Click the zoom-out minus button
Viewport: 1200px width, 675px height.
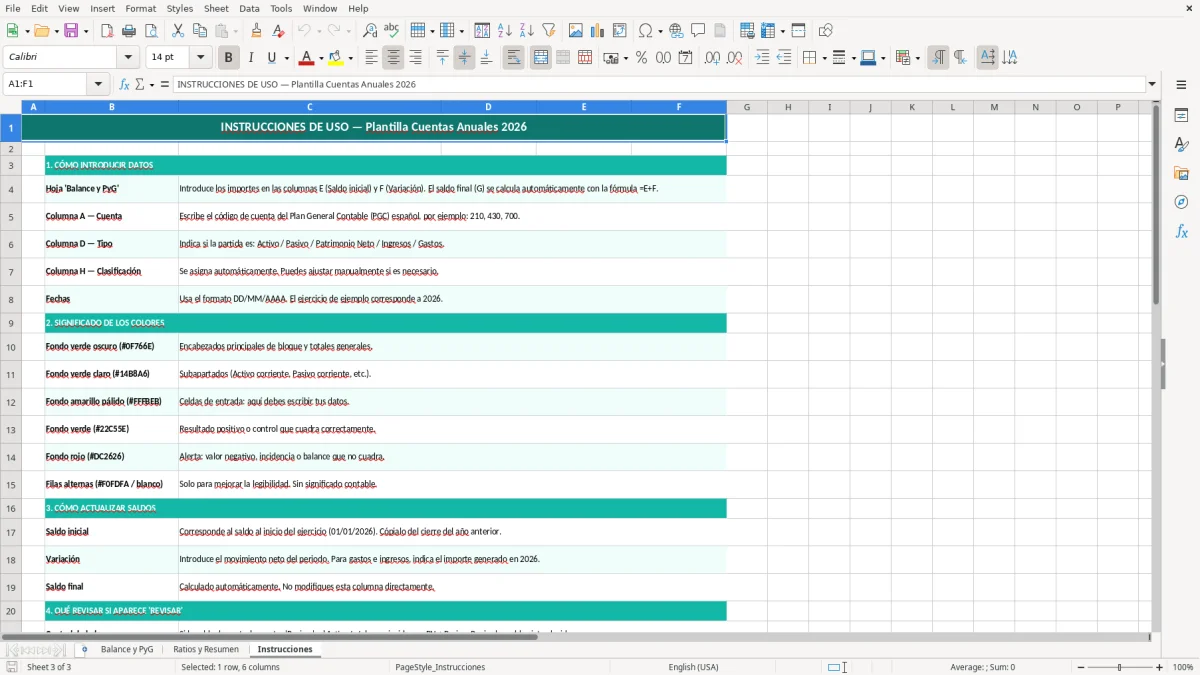tap(1080, 667)
